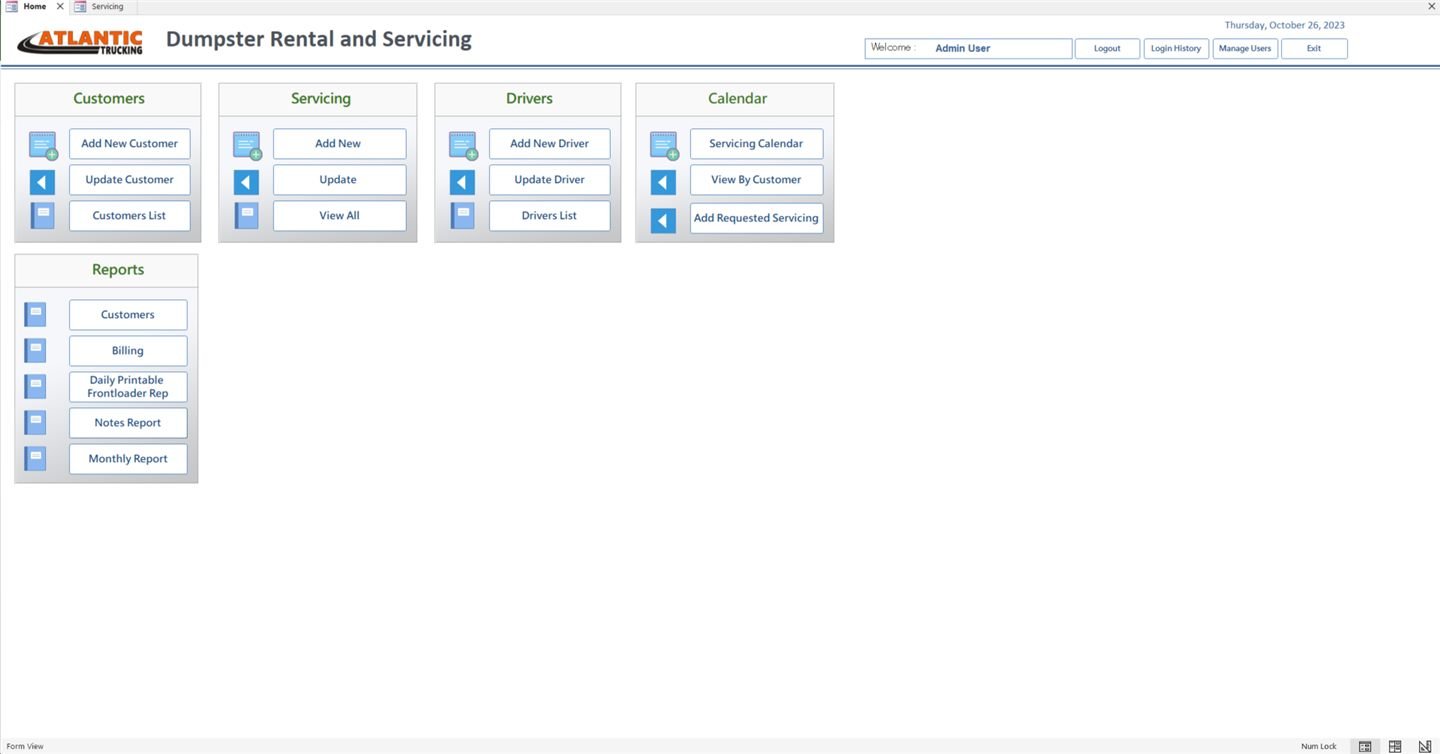Open the Notes Report
Screen dimensions: 1440x754
(128, 422)
